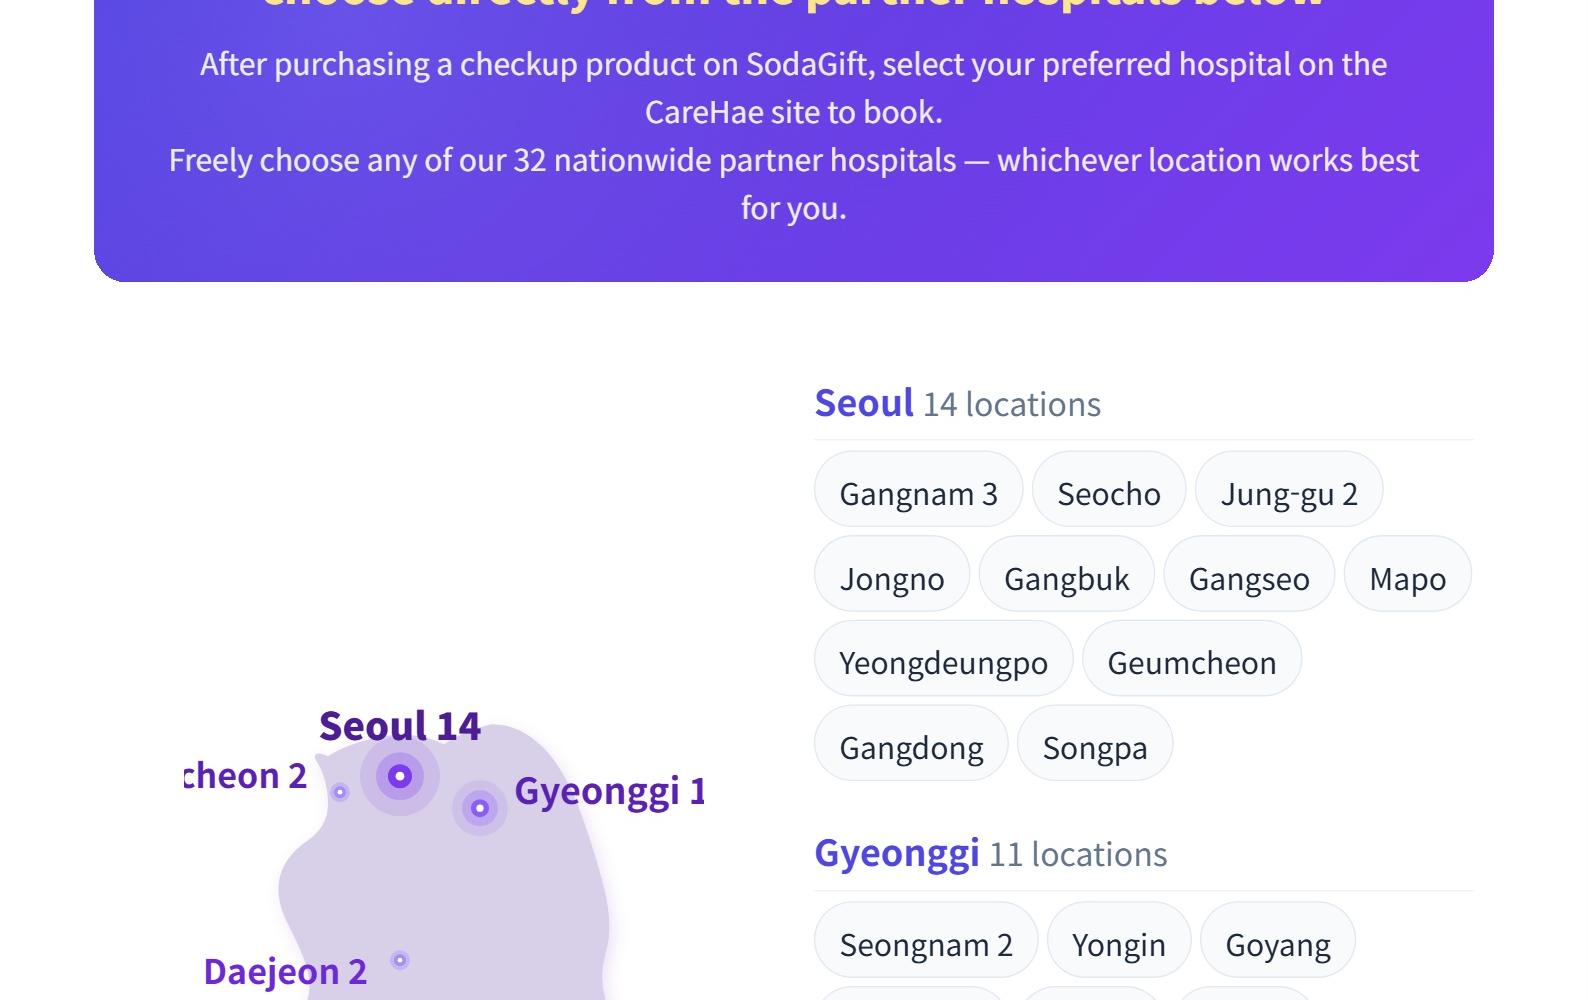Select the Gangnam 3 location chip

click(919, 489)
